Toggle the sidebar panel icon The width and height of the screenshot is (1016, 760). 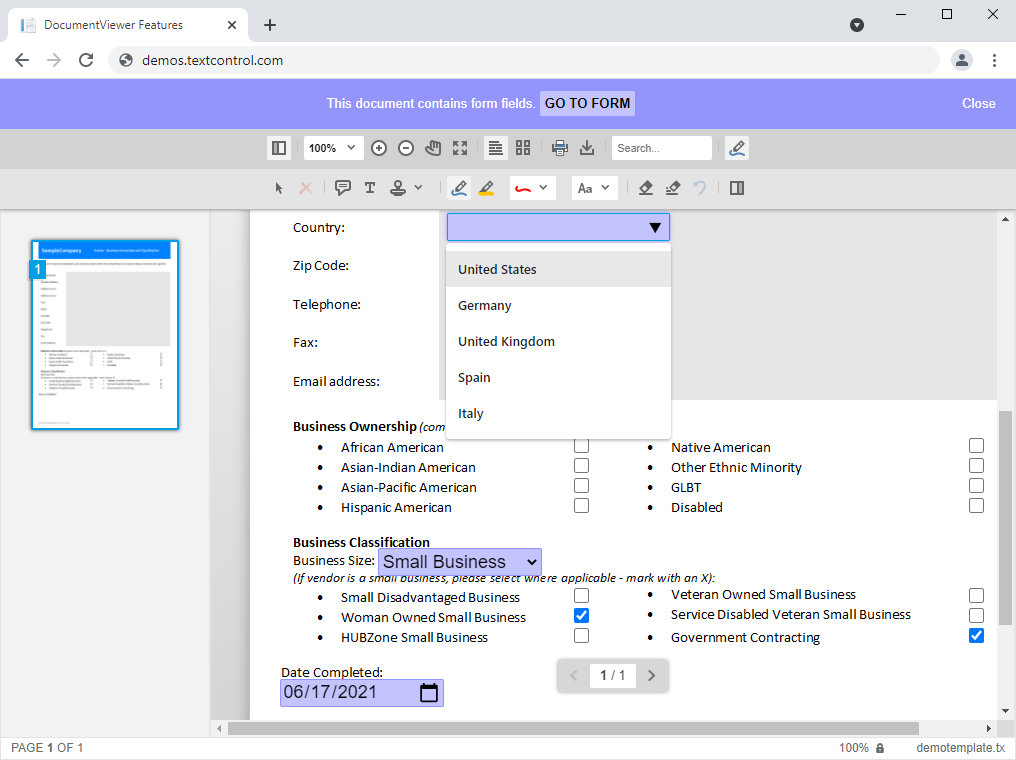tap(279, 148)
